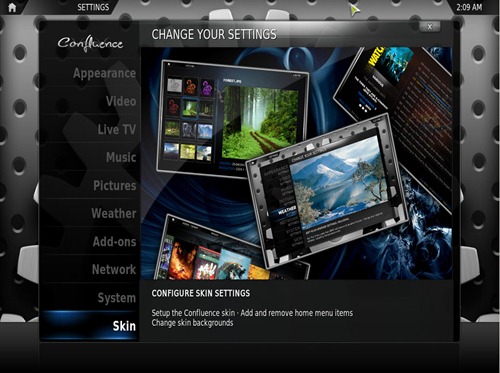Click the 2:09 AM clock
Image resolution: width=500 pixels, height=373 pixels.
tap(469, 7)
